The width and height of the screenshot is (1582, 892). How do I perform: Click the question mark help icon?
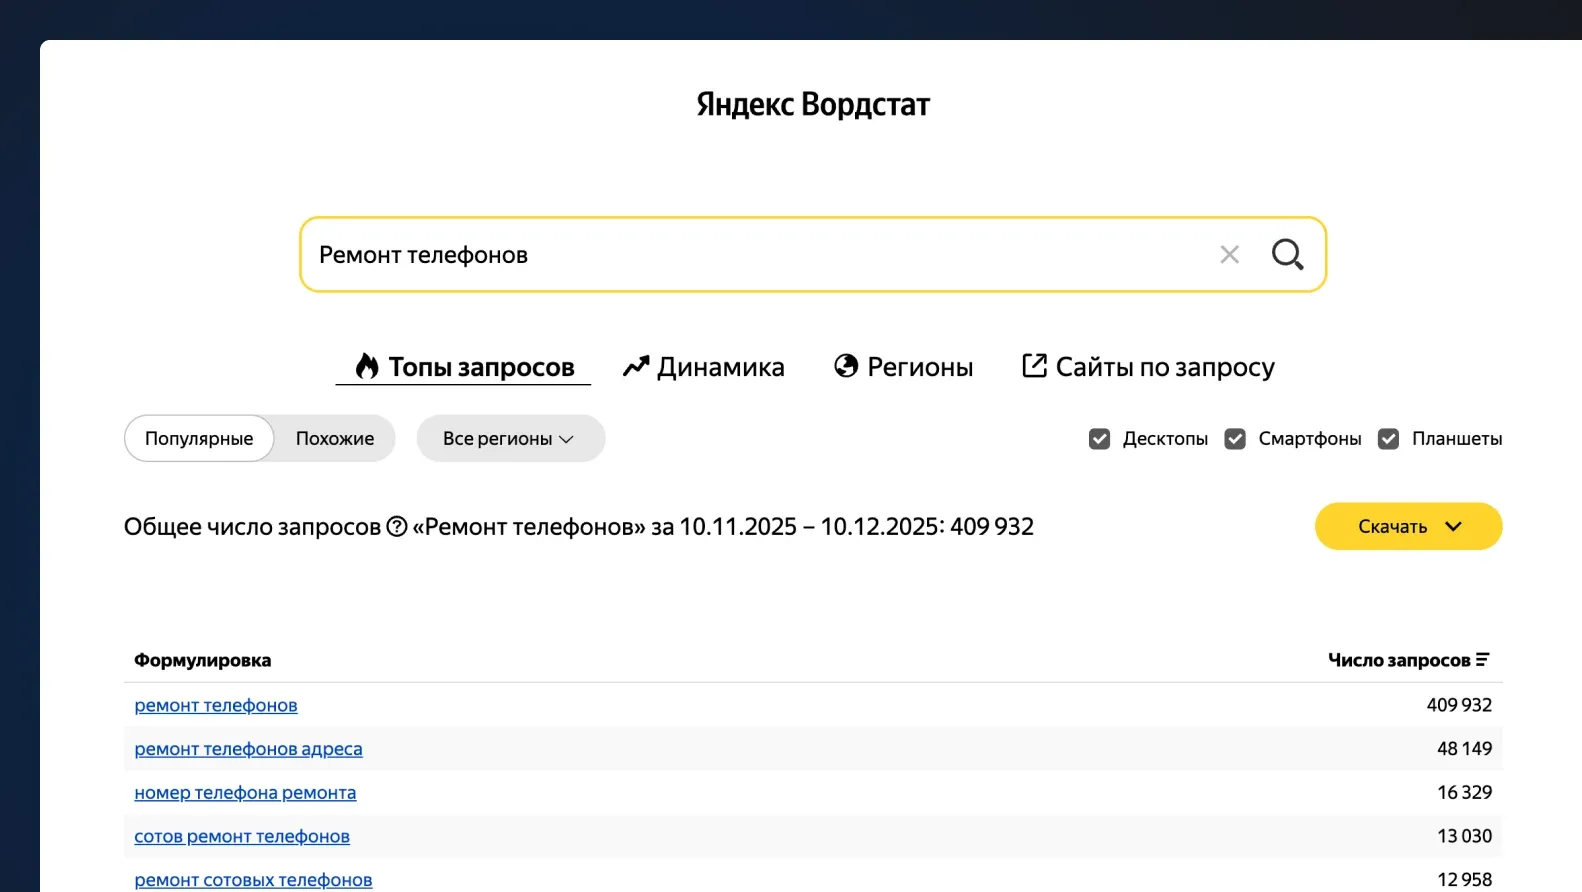(x=397, y=526)
